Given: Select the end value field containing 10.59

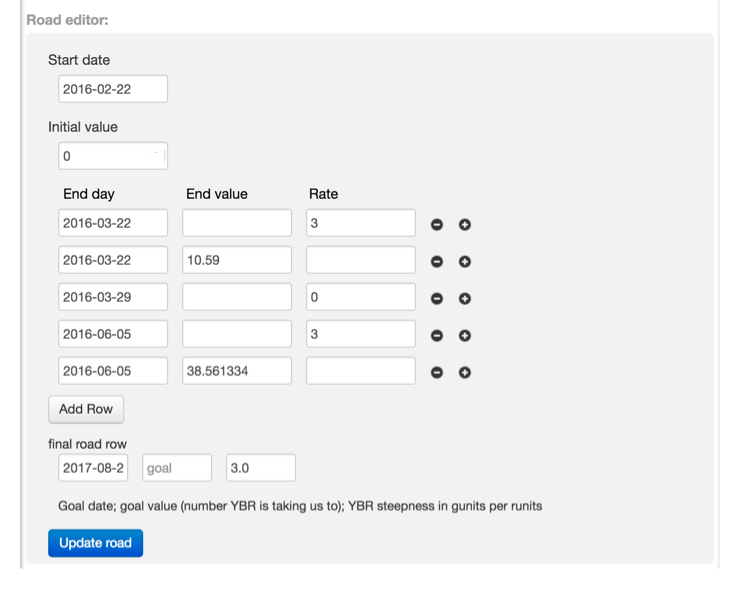Looking at the screenshot, I should (237, 260).
